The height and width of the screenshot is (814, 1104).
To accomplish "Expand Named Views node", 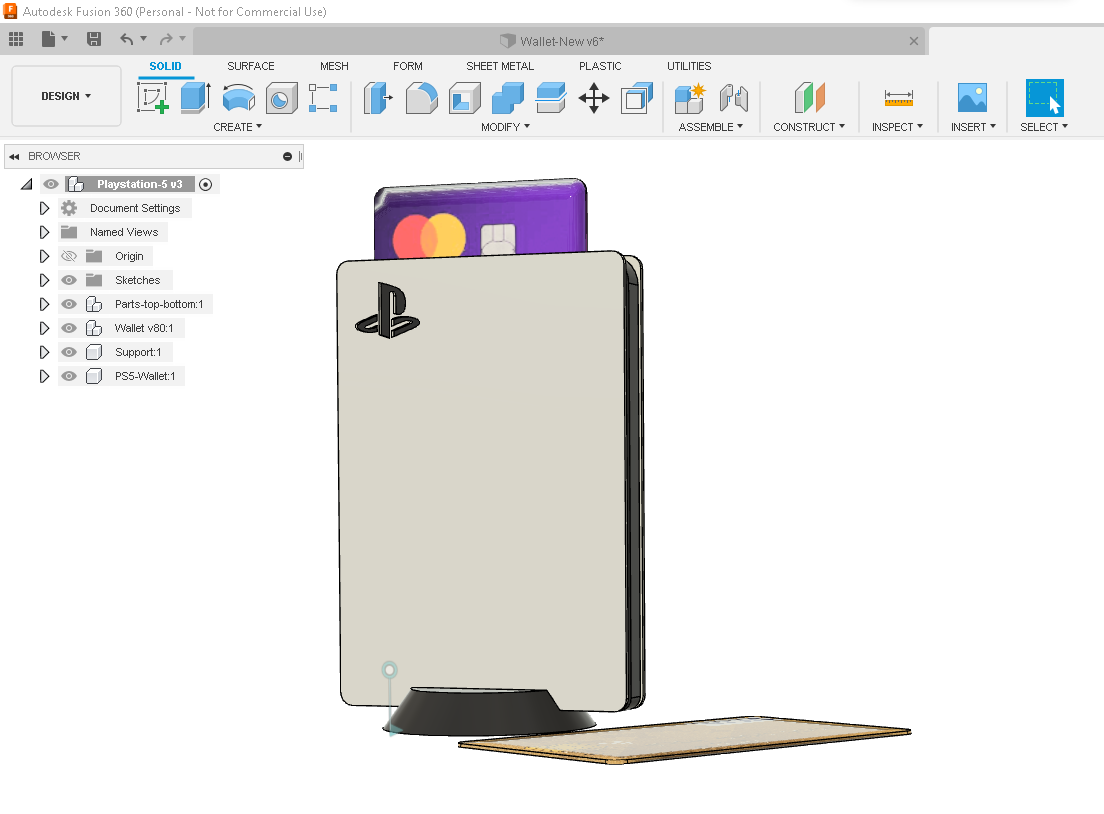I will [44, 232].
